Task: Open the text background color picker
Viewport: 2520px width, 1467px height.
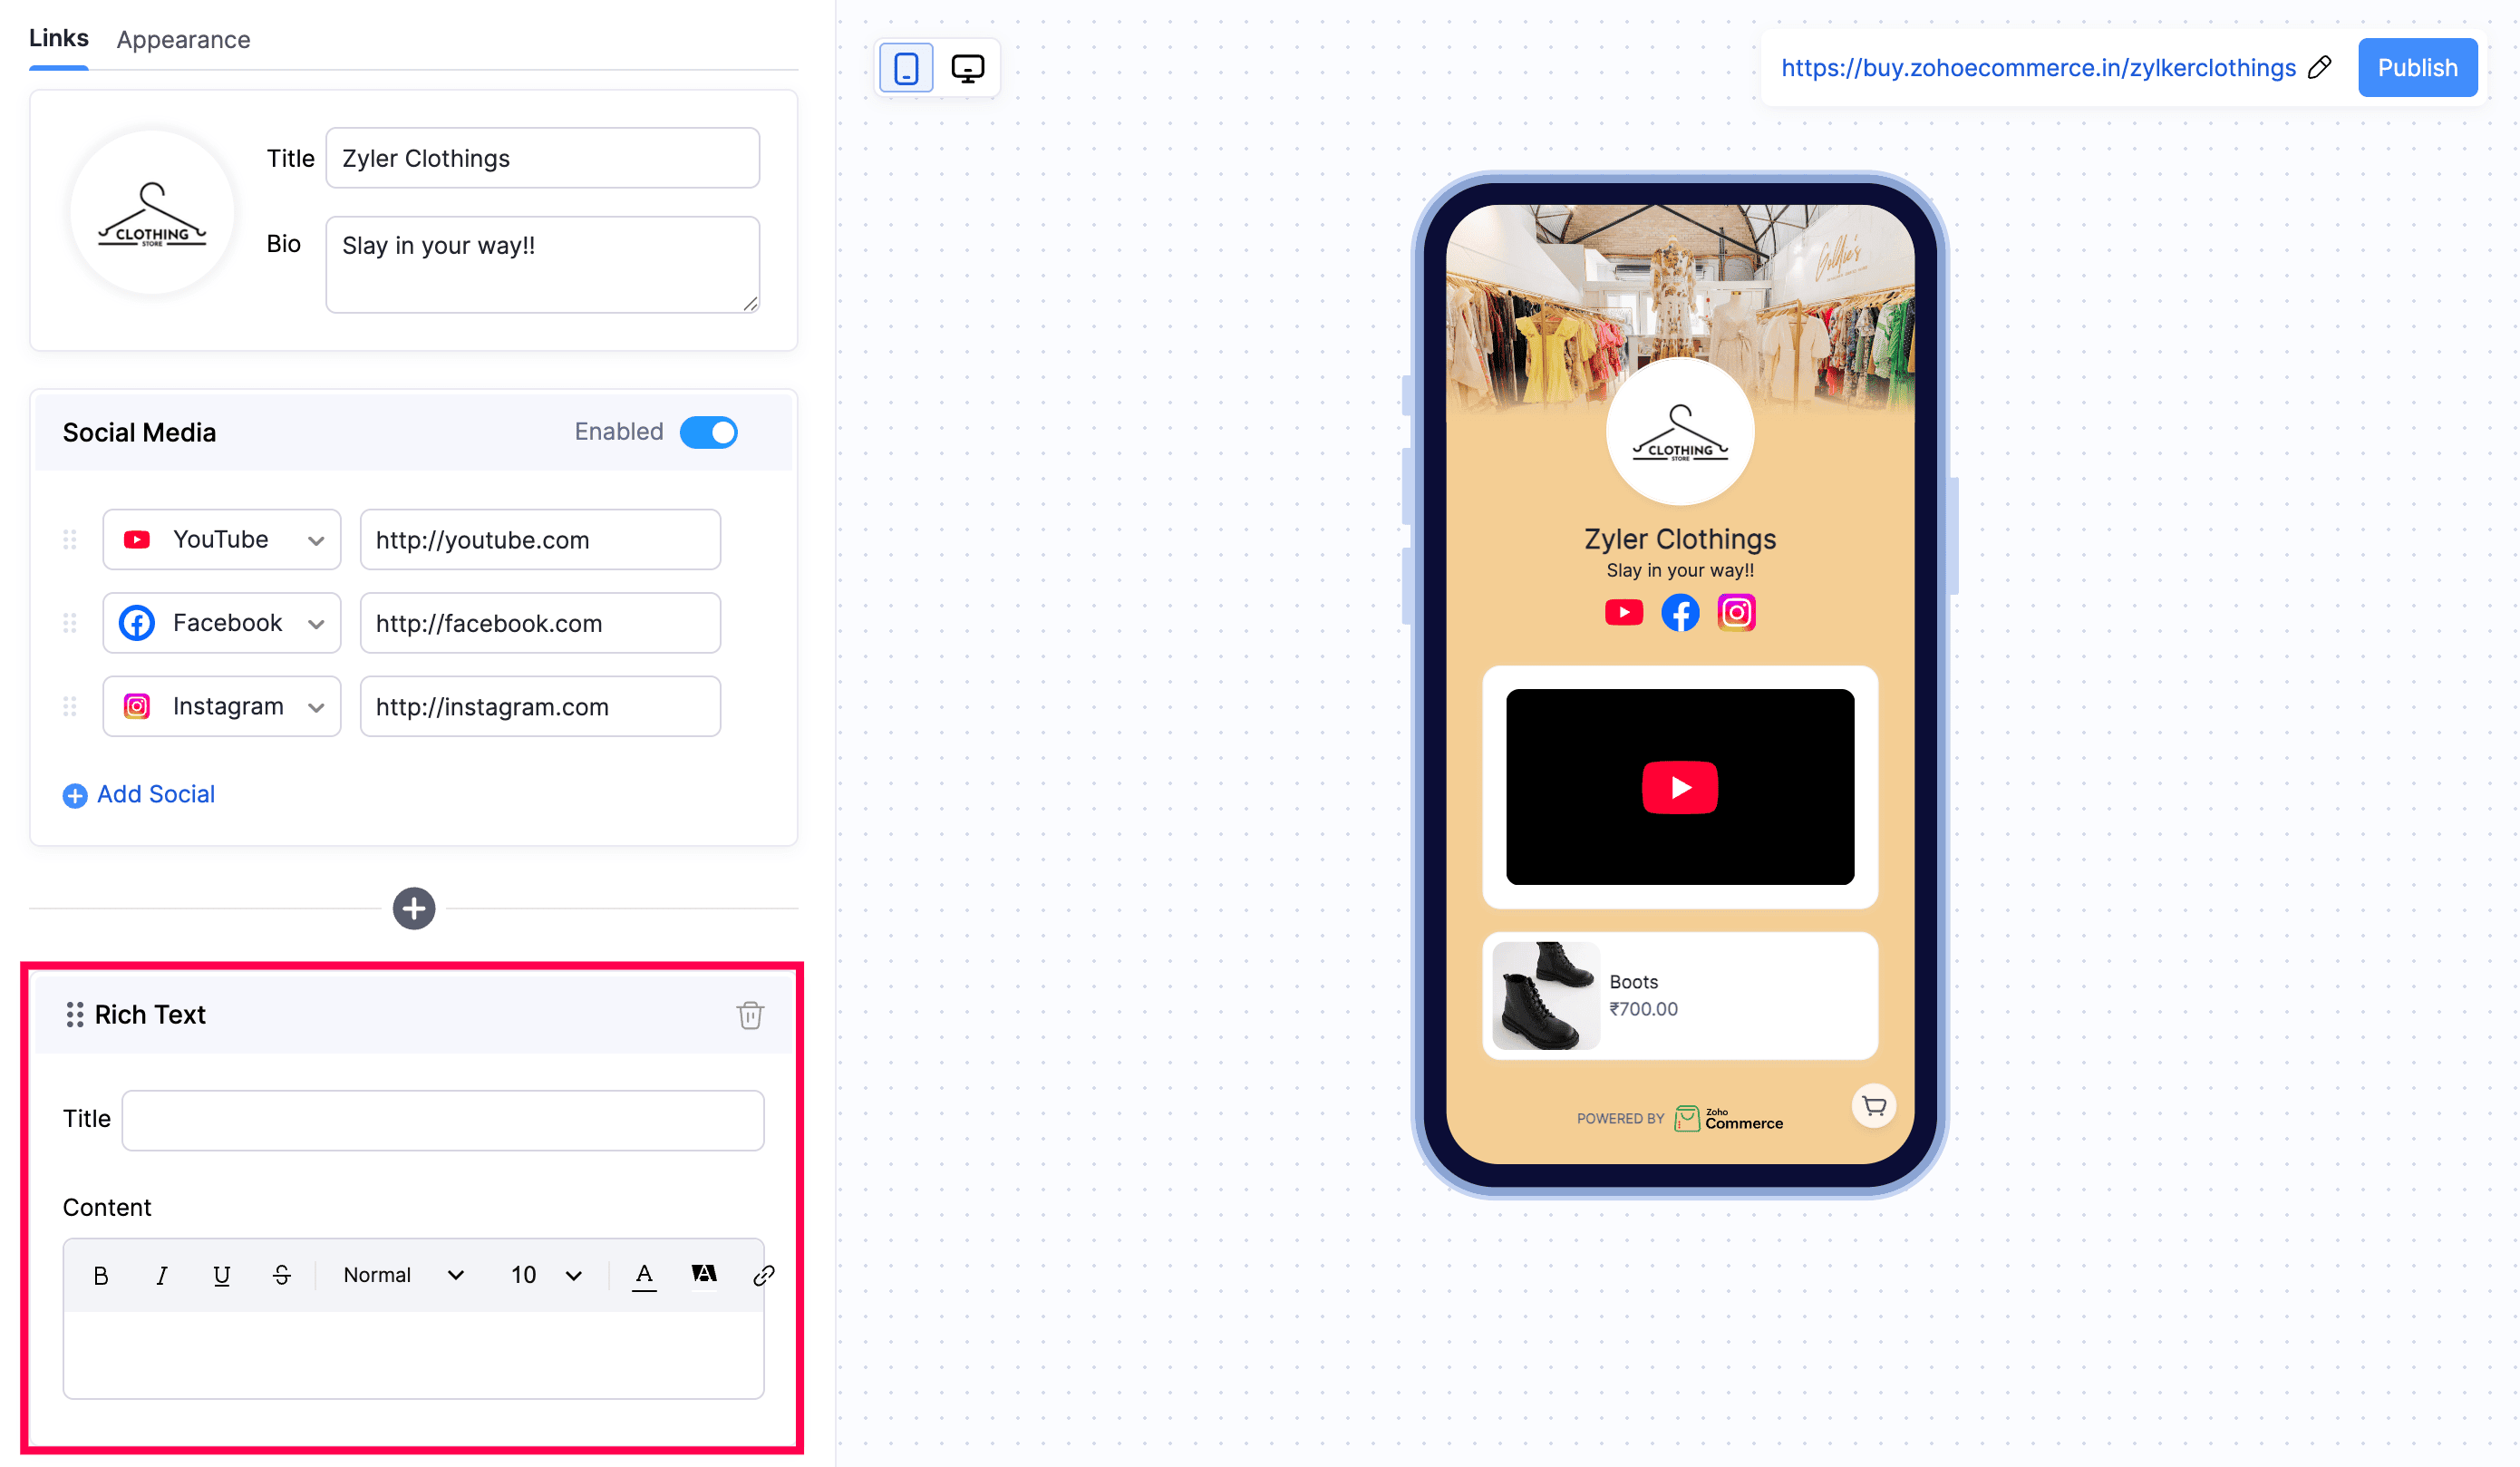Action: pos(704,1275)
